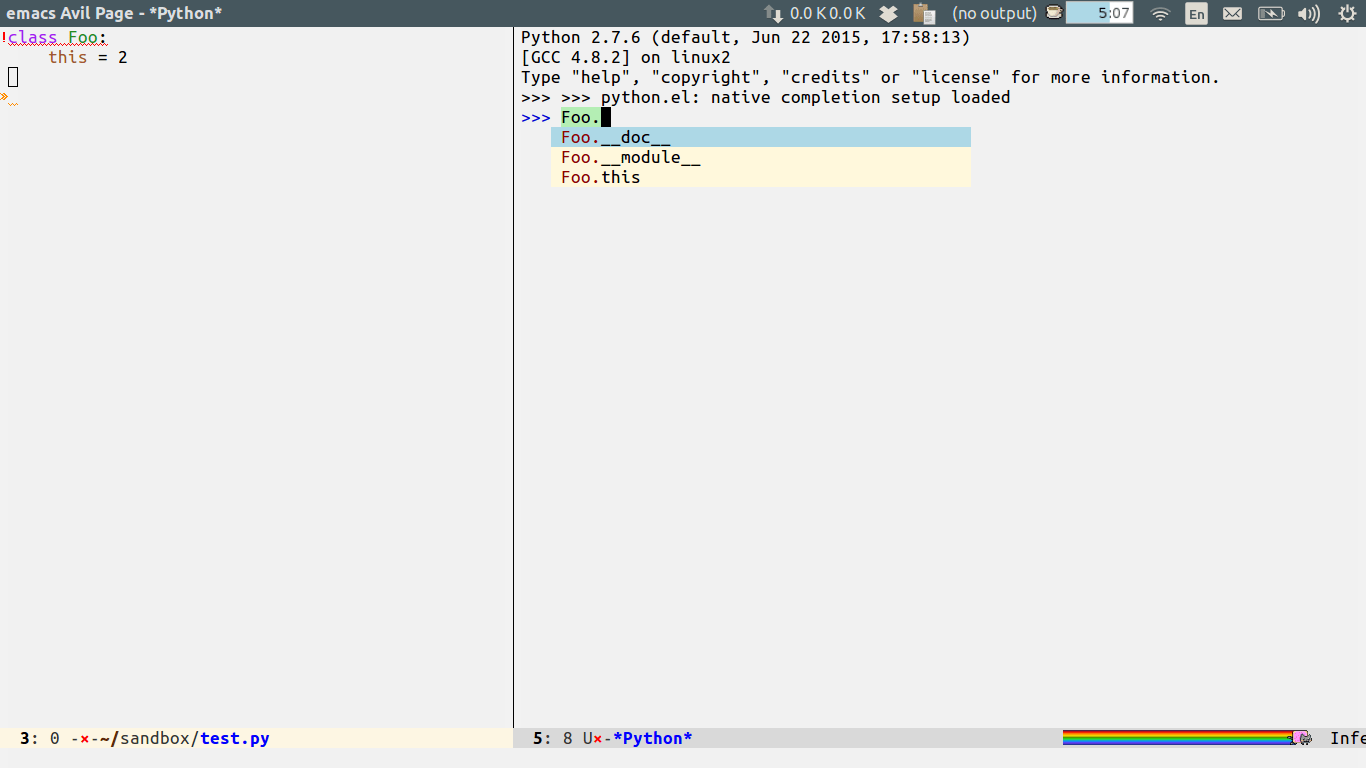Open the clipboard manager in the top panel
Screen dimensions: 1366x768
pyautogui.click(x=924, y=13)
